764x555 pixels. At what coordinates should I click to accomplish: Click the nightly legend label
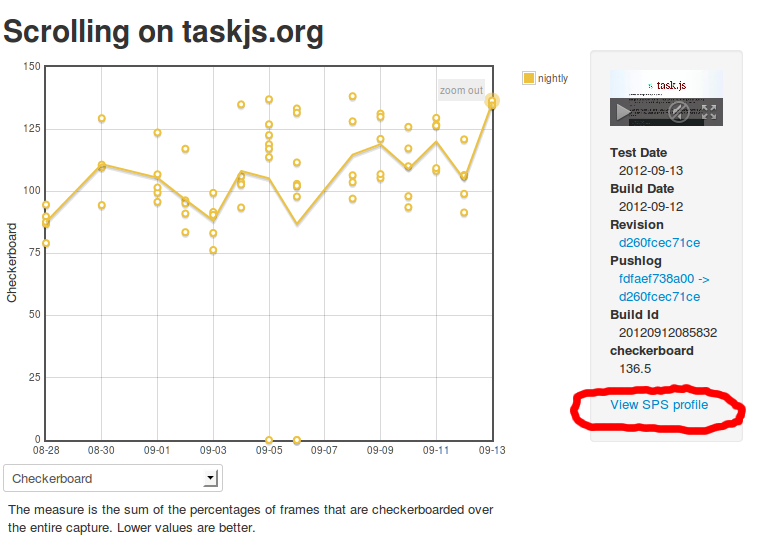pos(553,78)
